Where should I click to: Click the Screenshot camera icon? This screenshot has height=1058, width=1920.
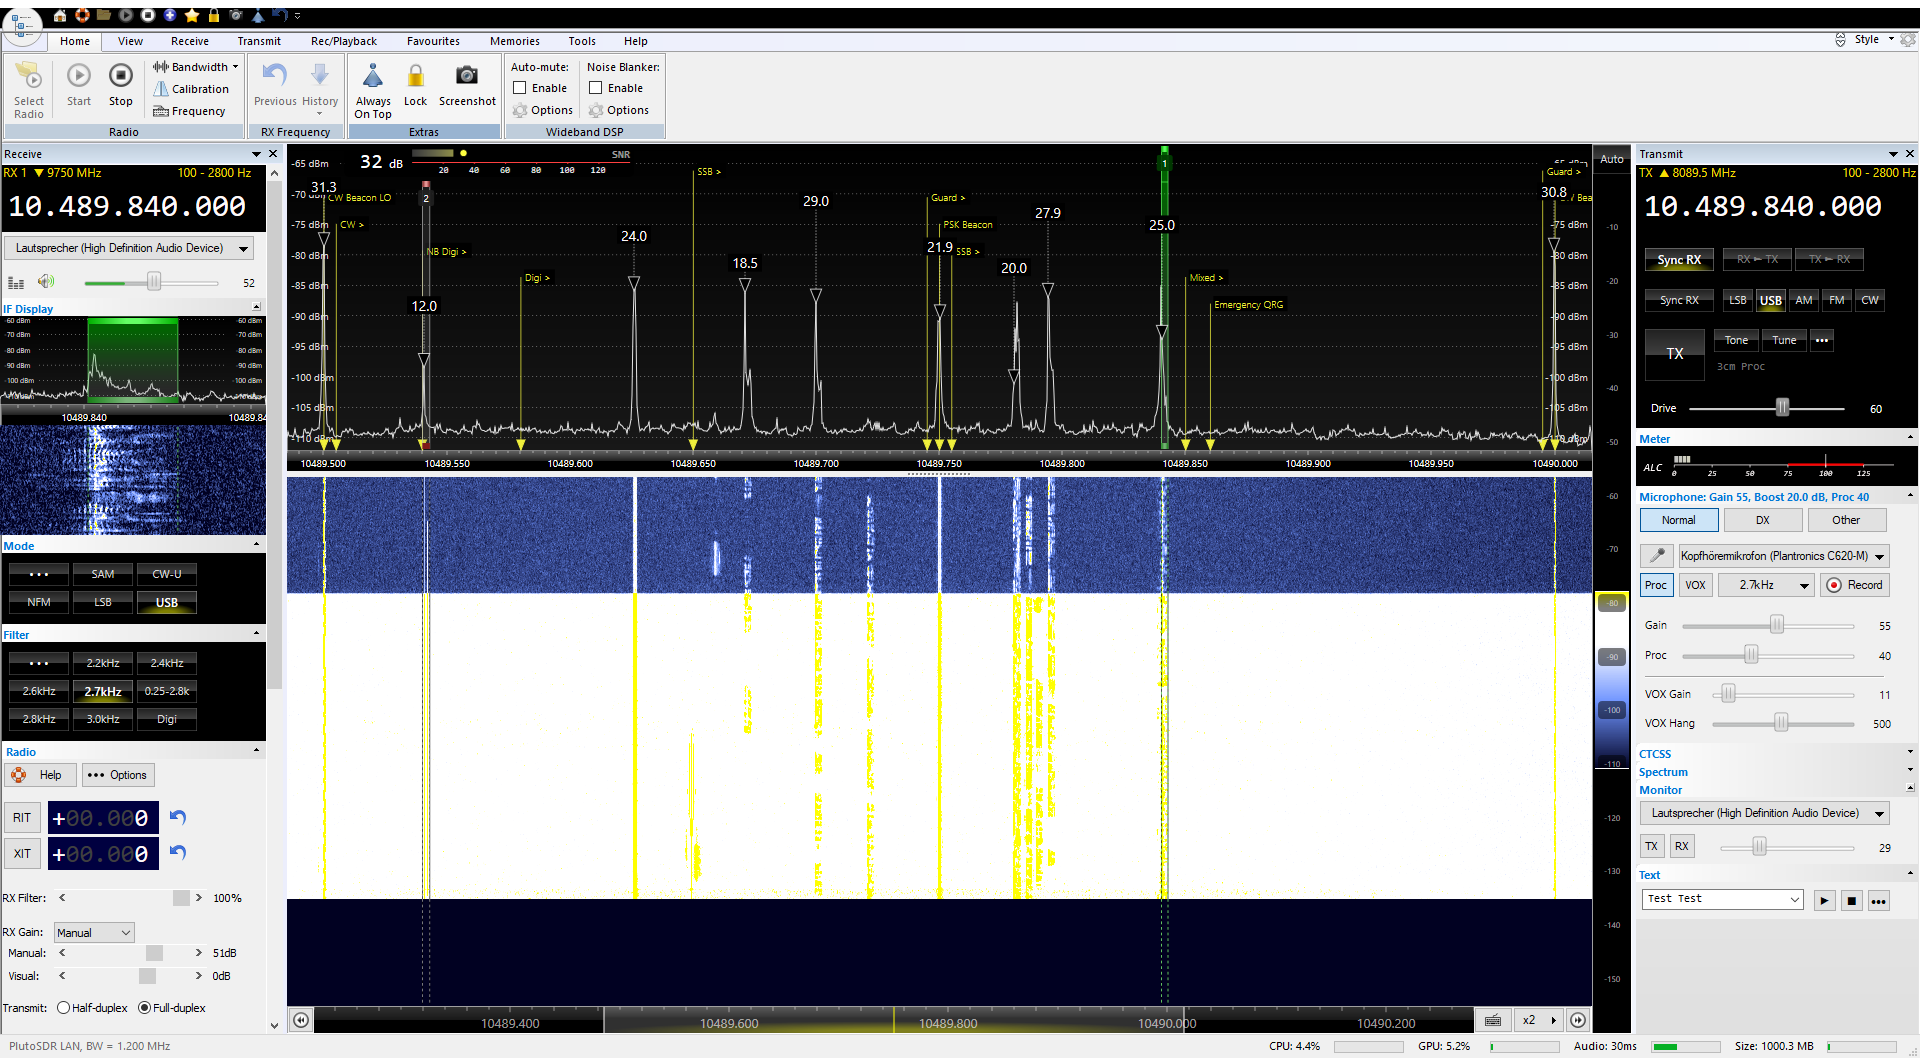tap(466, 77)
